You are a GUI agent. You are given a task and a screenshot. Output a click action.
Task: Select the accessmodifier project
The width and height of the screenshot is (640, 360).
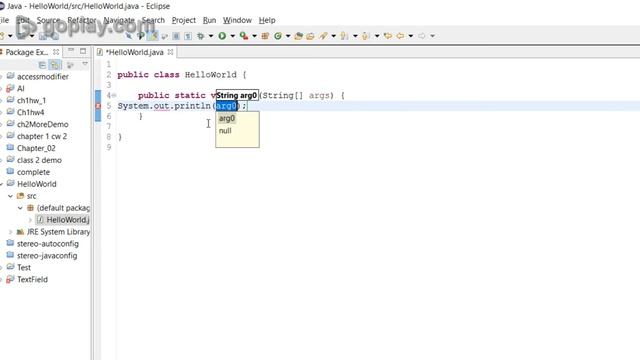click(42, 77)
